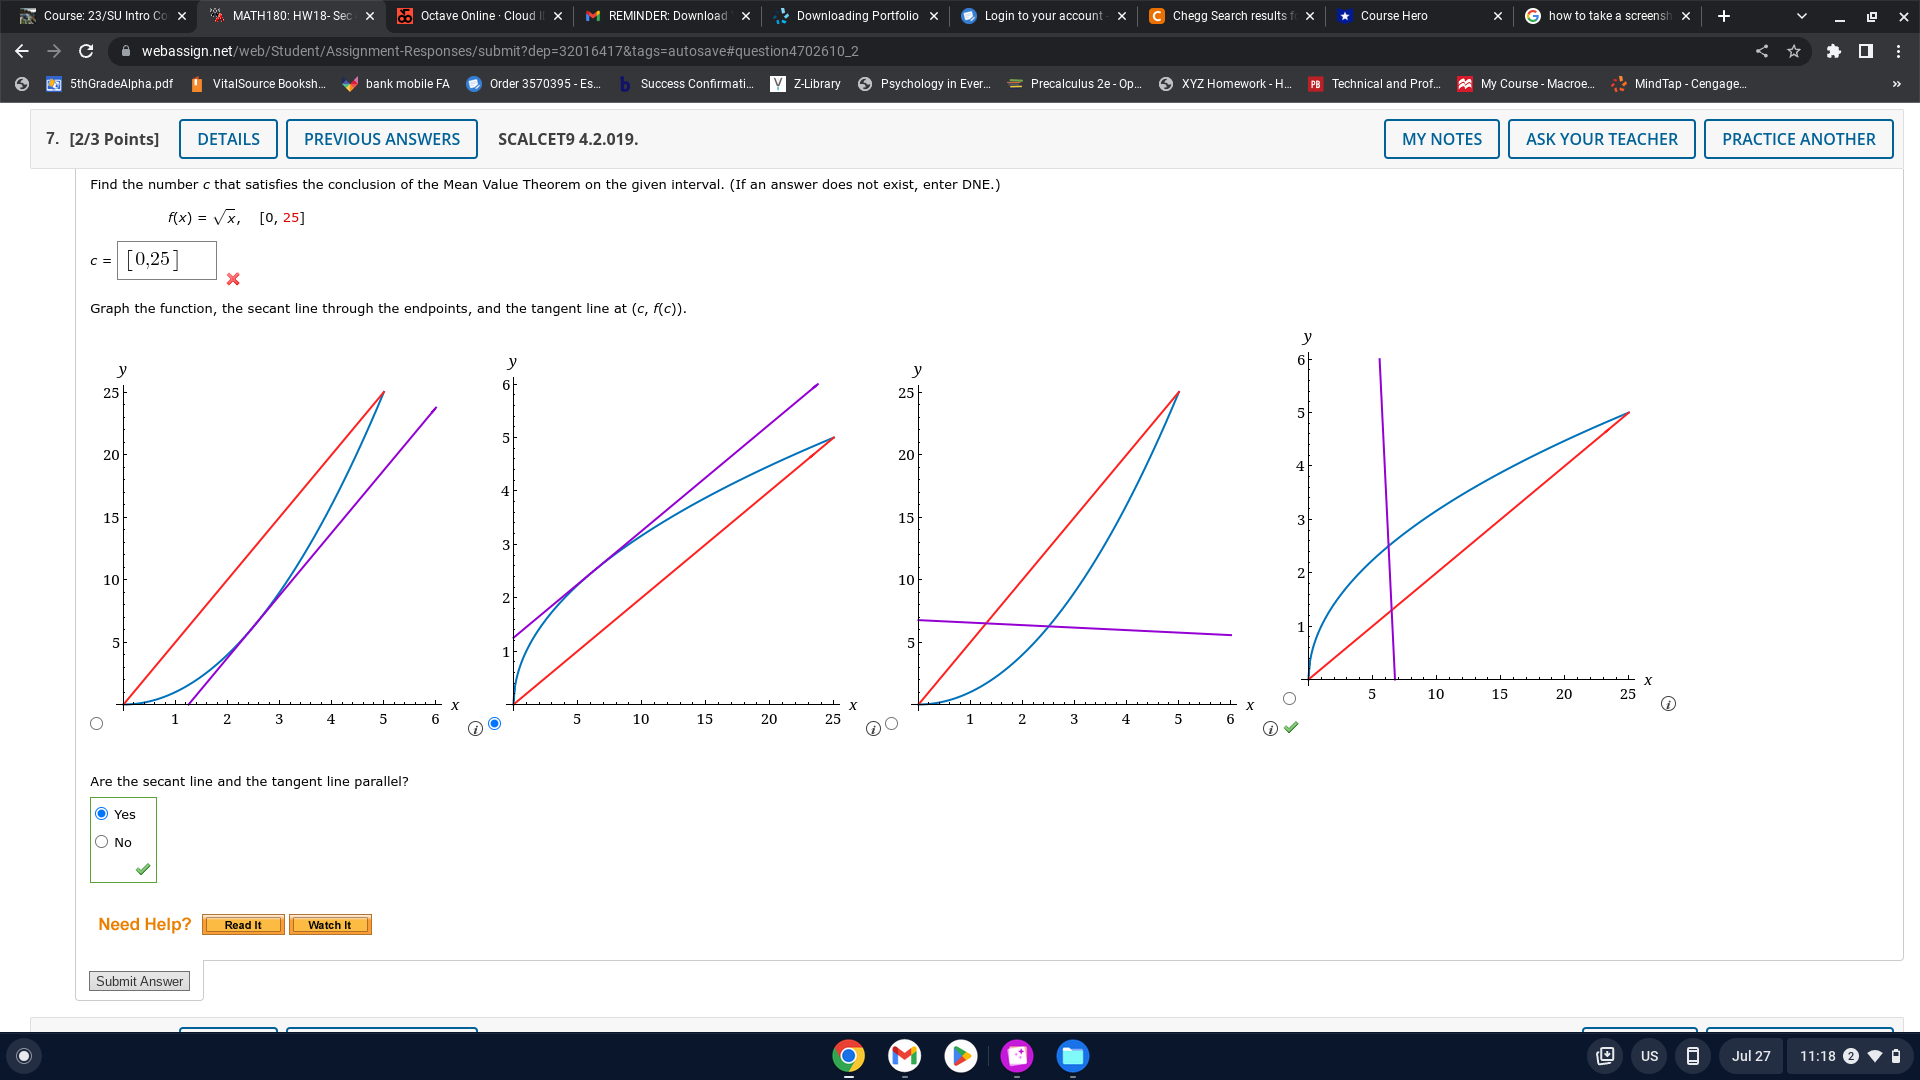
Task: Select the No radio button
Action: (x=102, y=842)
